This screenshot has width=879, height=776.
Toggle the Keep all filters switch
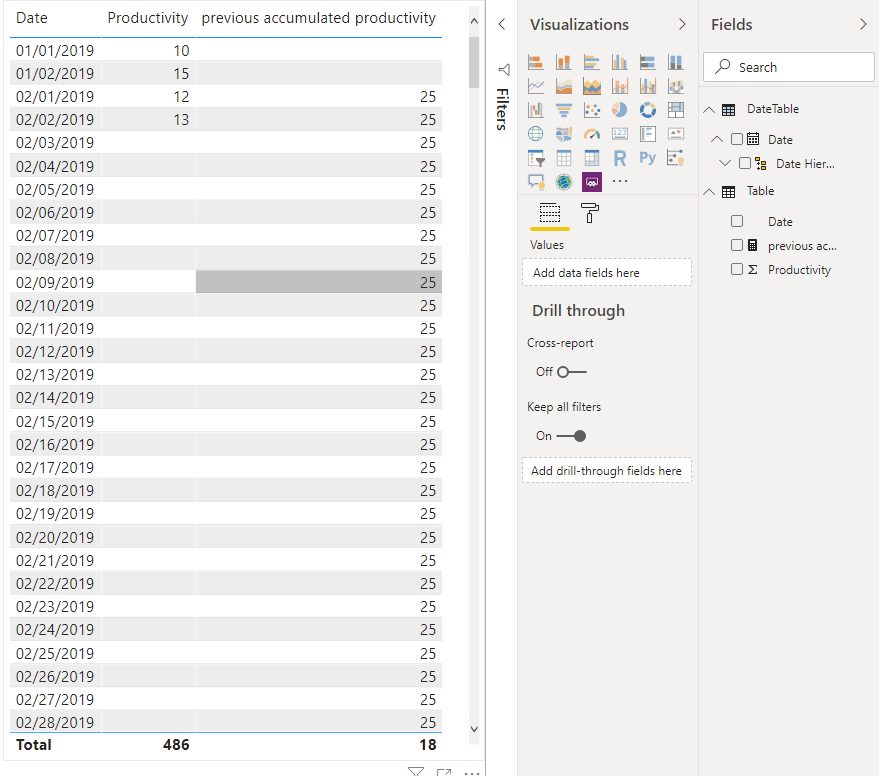pos(571,436)
